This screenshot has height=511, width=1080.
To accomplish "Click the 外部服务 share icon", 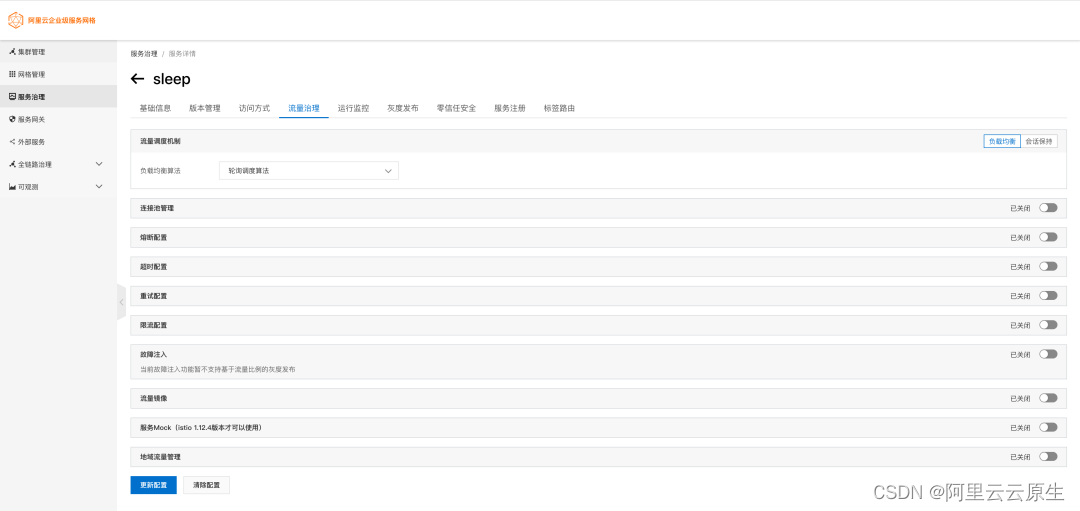I will click(12, 141).
